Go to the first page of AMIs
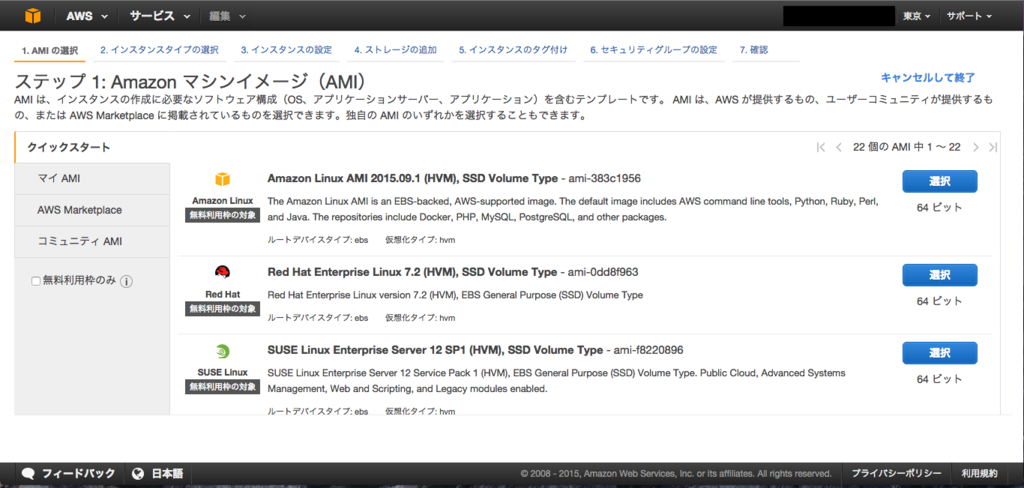This screenshot has height=488, width=1024. click(x=821, y=147)
